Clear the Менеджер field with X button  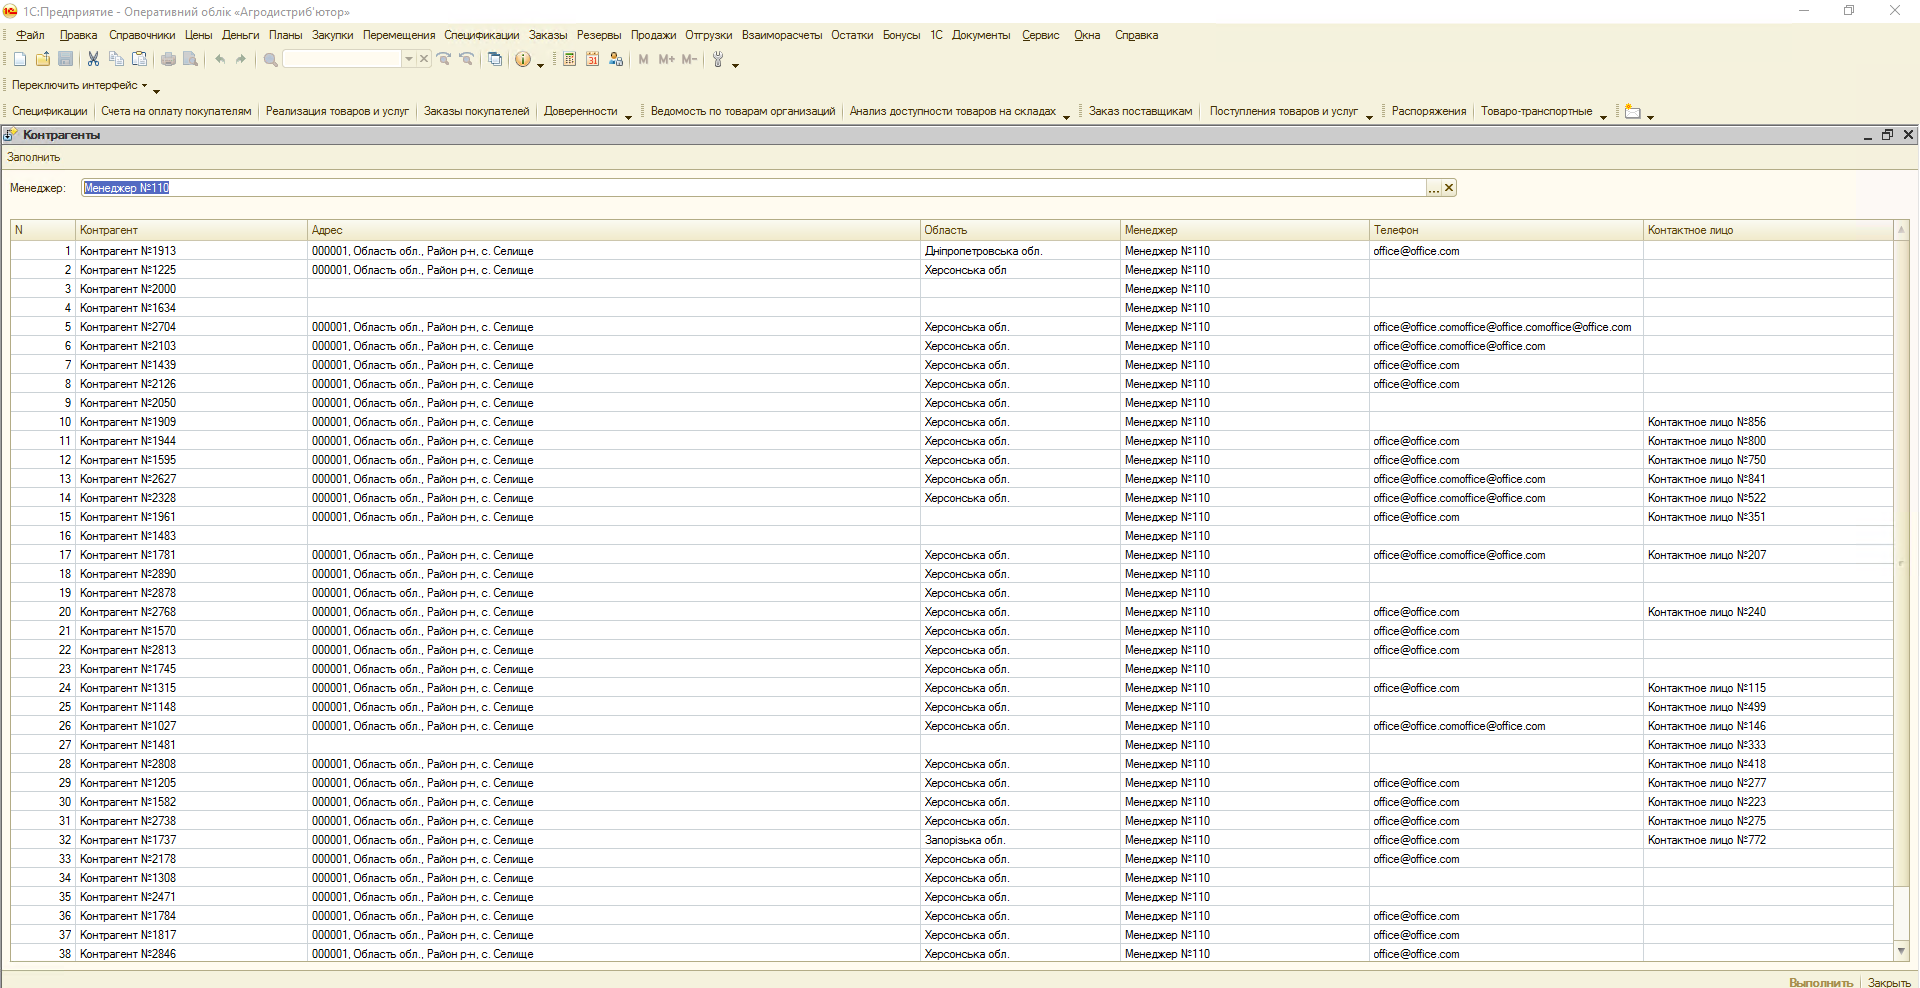1449,188
